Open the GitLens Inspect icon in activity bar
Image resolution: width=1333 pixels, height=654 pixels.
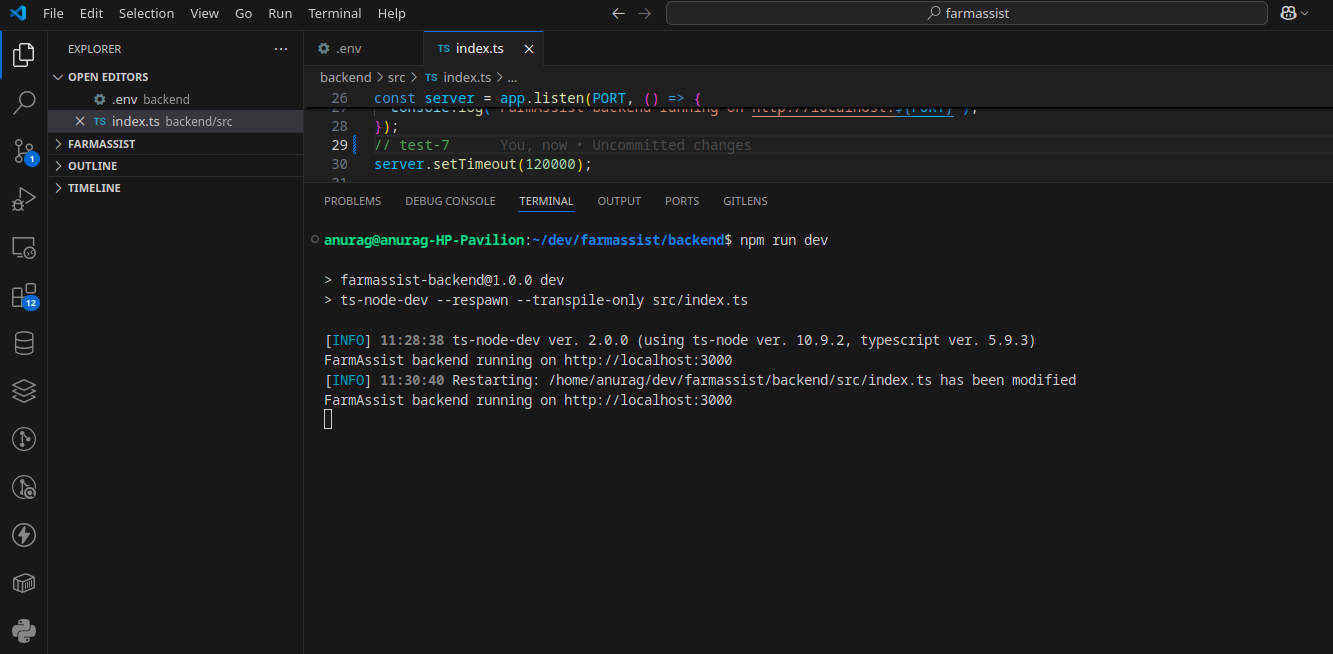point(24,487)
